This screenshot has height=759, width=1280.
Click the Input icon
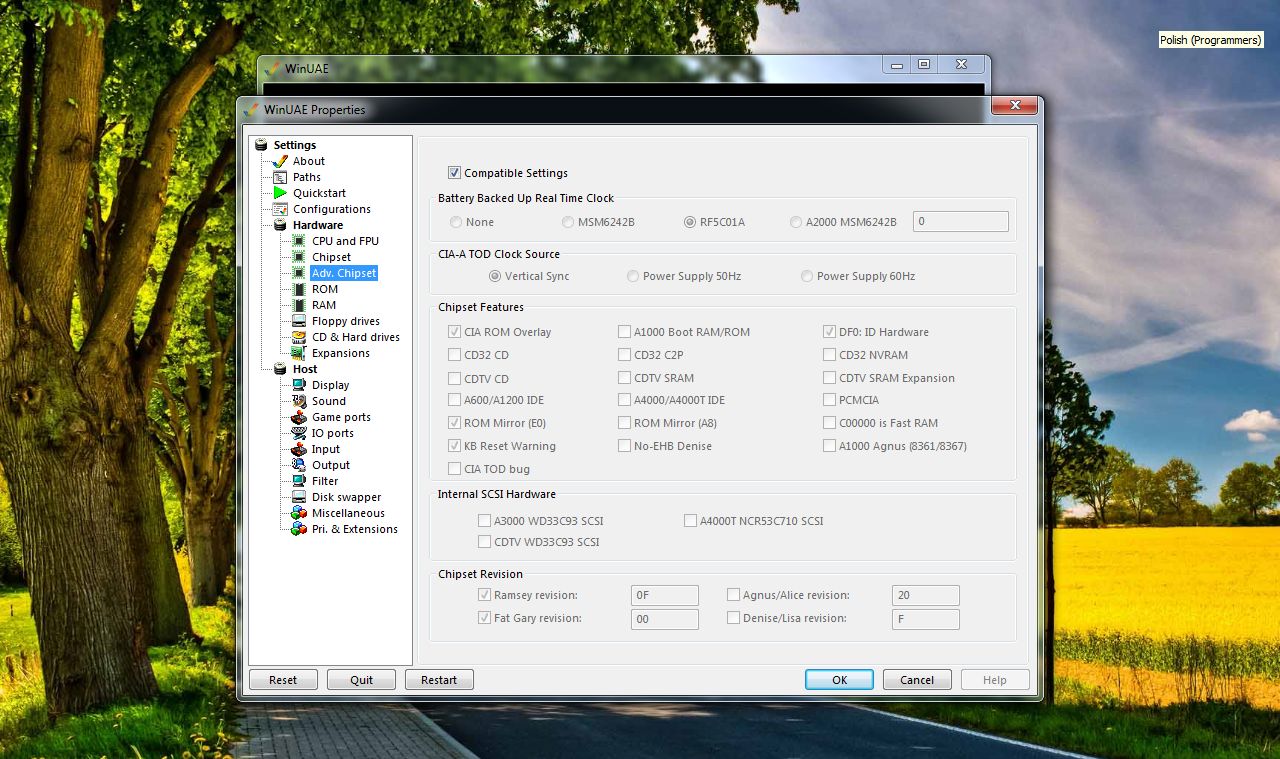[299, 449]
